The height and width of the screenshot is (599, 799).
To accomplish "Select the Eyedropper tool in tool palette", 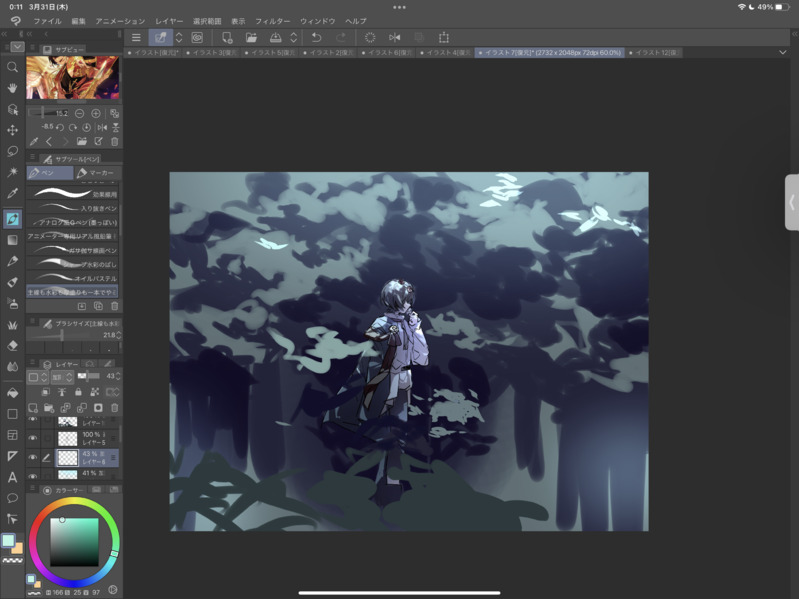I will (12, 193).
